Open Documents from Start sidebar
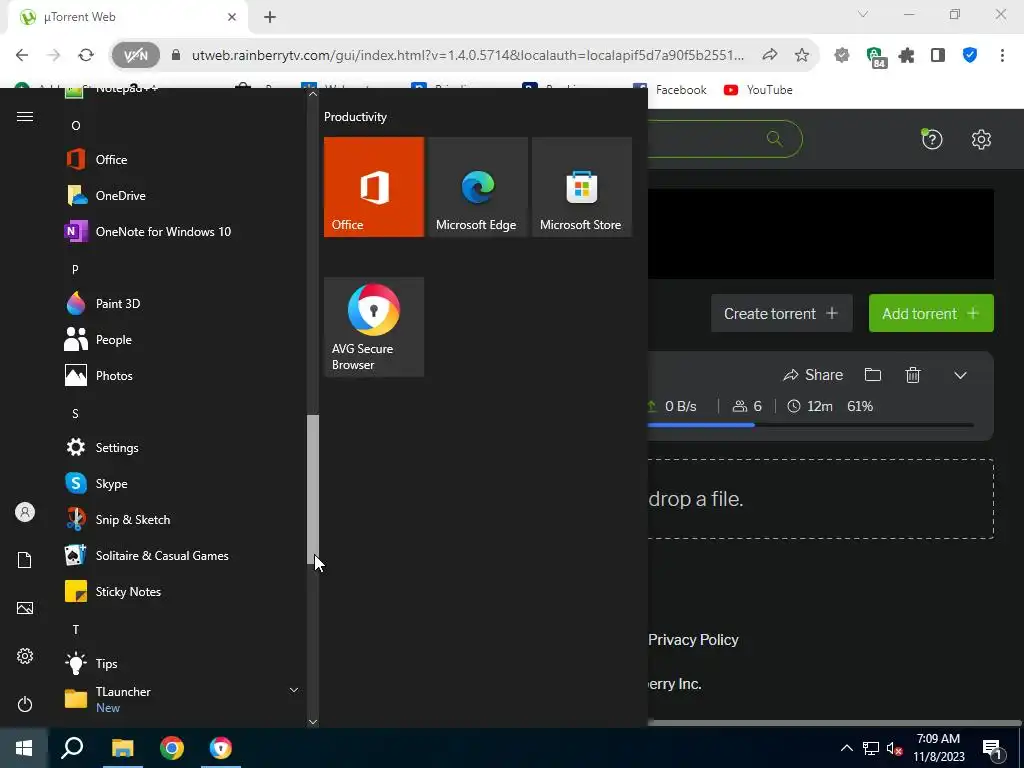The height and width of the screenshot is (768, 1024). click(x=25, y=560)
